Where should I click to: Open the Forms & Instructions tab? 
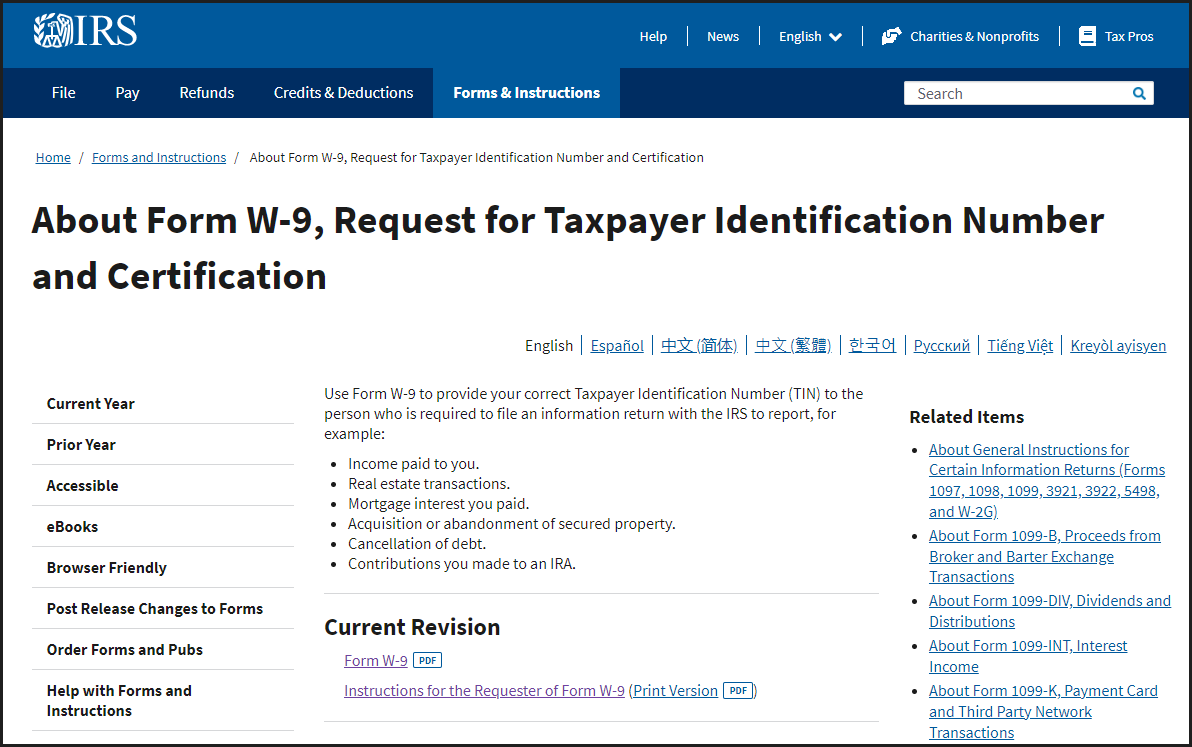(x=526, y=93)
